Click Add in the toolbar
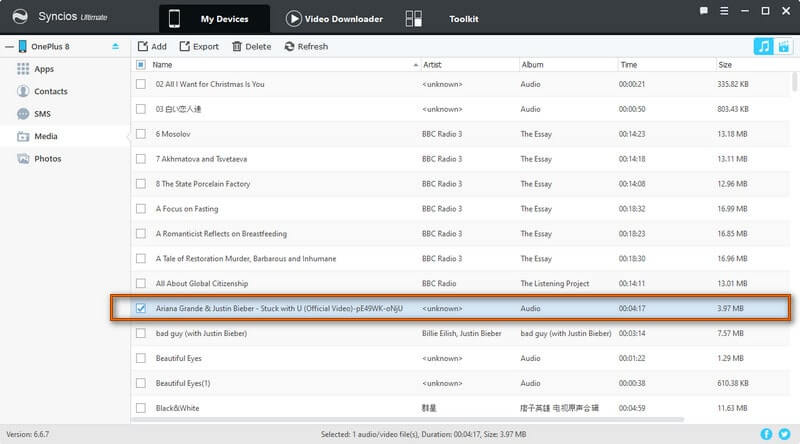The height and width of the screenshot is (444, 800). 152,46
